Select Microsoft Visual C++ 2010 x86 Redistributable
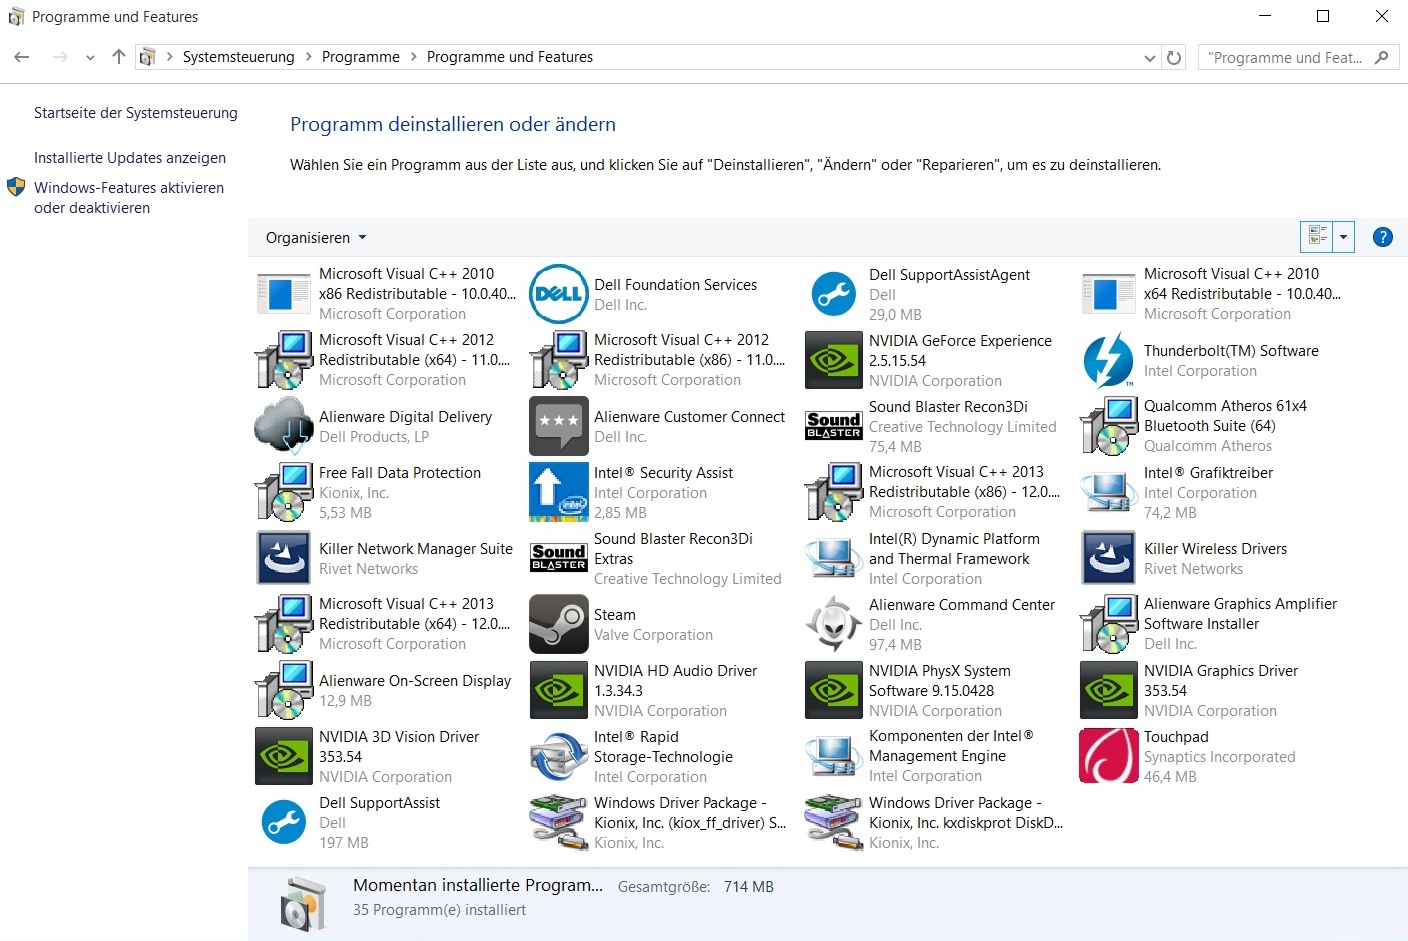The image size is (1408, 941). pyautogui.click(x=386, y=294)
